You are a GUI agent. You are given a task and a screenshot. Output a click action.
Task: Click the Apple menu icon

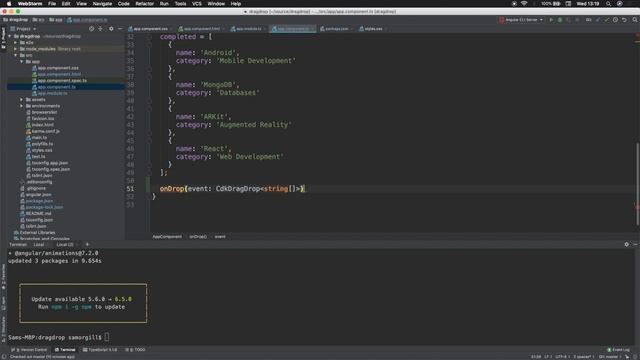pyautogui.click(x=9, y=4)
